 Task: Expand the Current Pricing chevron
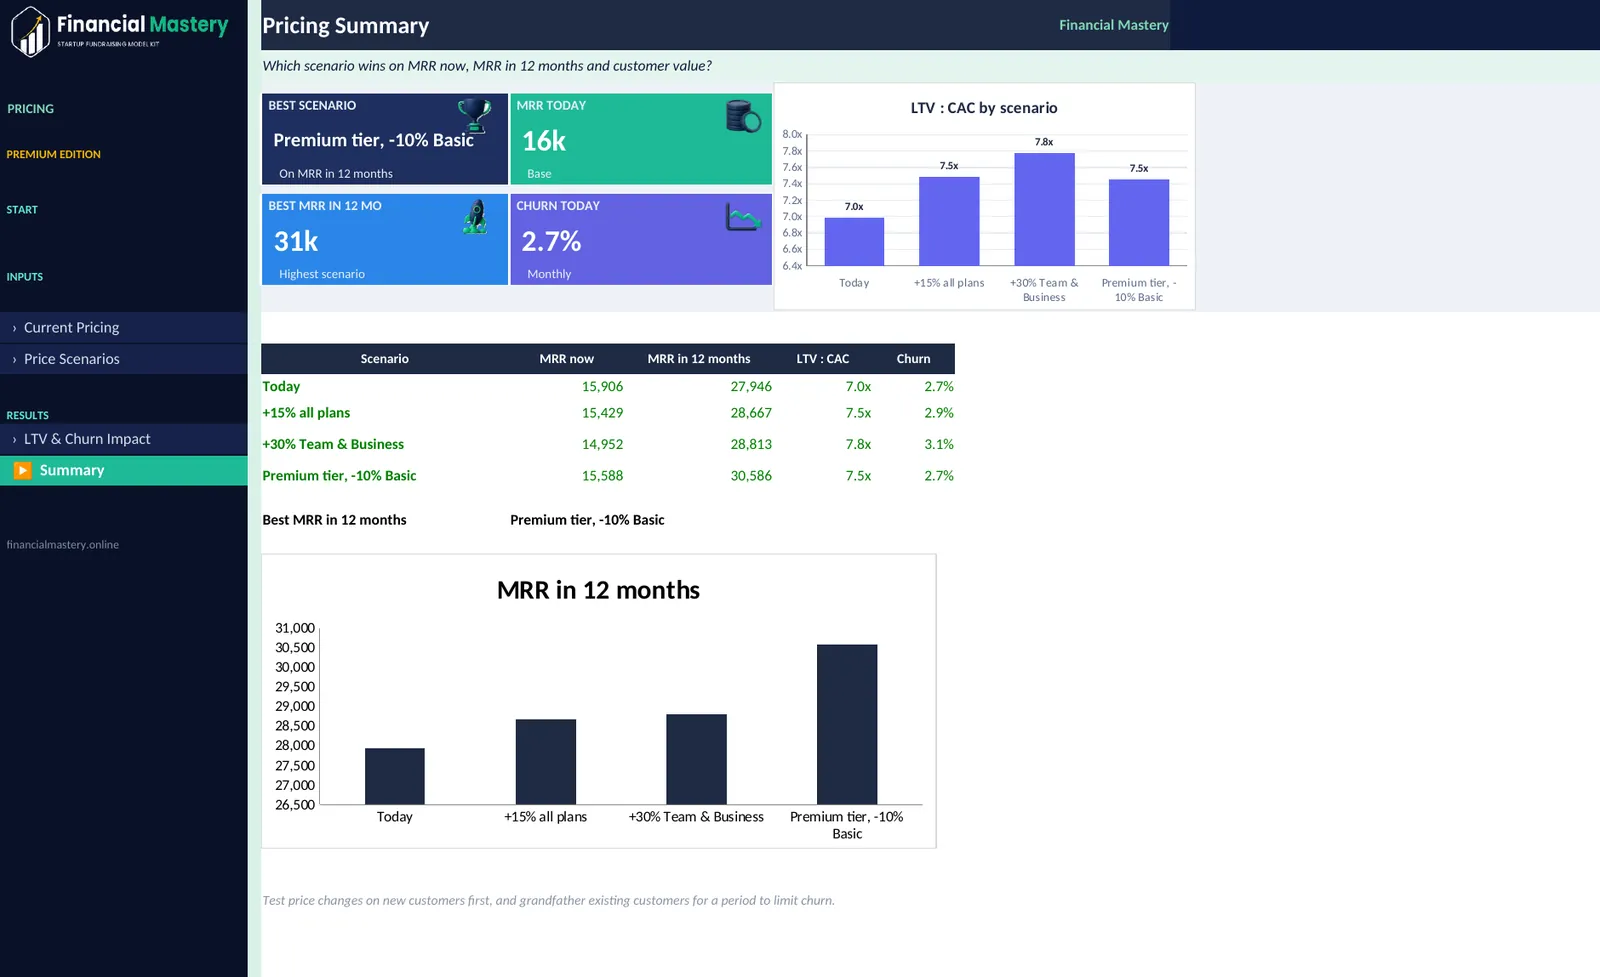point(14,328)
